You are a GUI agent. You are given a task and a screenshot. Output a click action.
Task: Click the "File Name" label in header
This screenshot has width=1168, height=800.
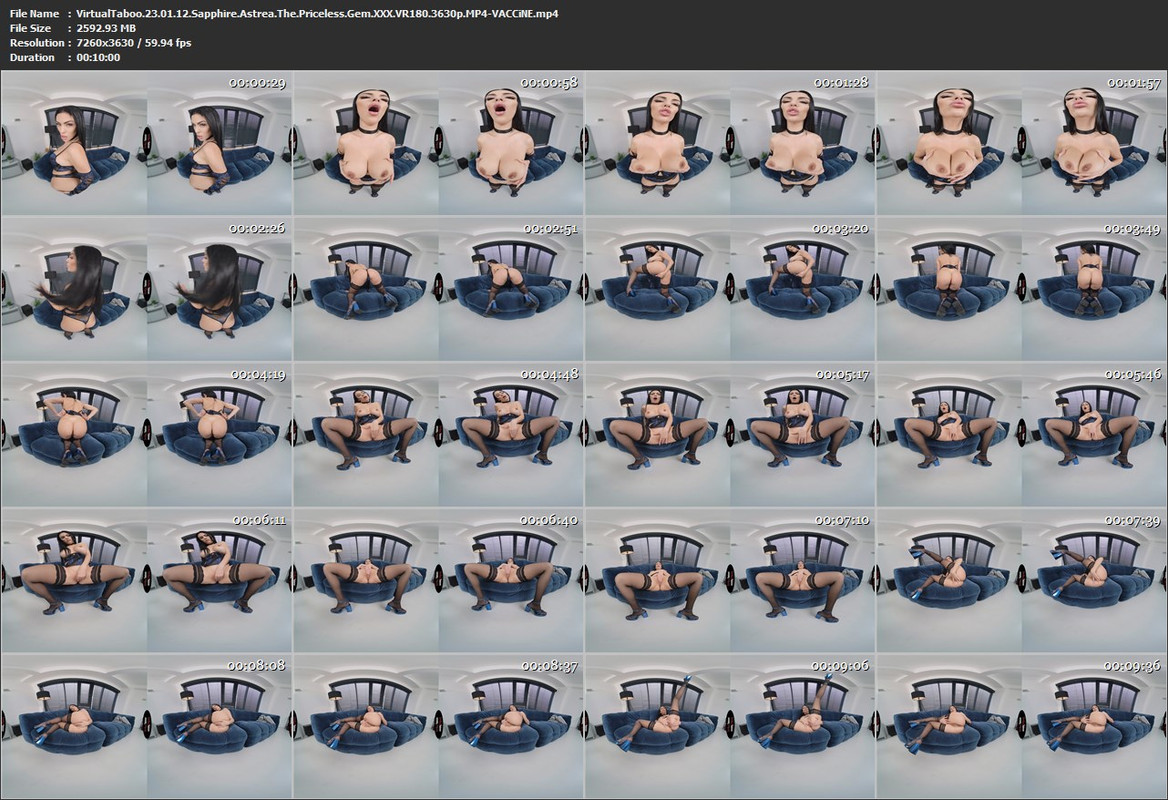34,13
